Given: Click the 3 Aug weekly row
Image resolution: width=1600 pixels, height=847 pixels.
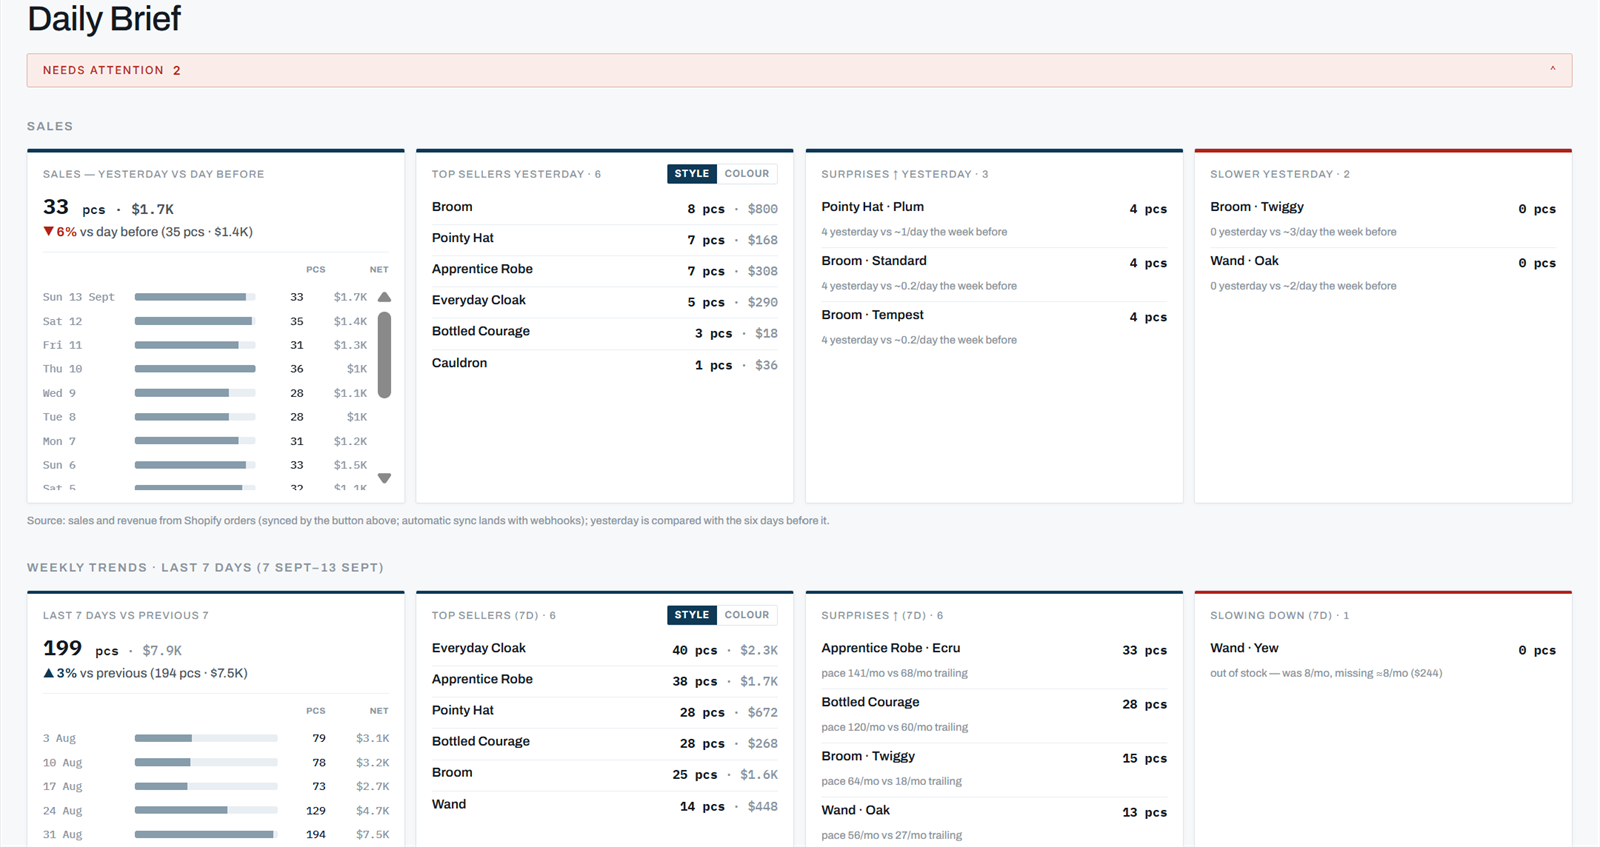Looking at the screenshot, I should point(216,738).
